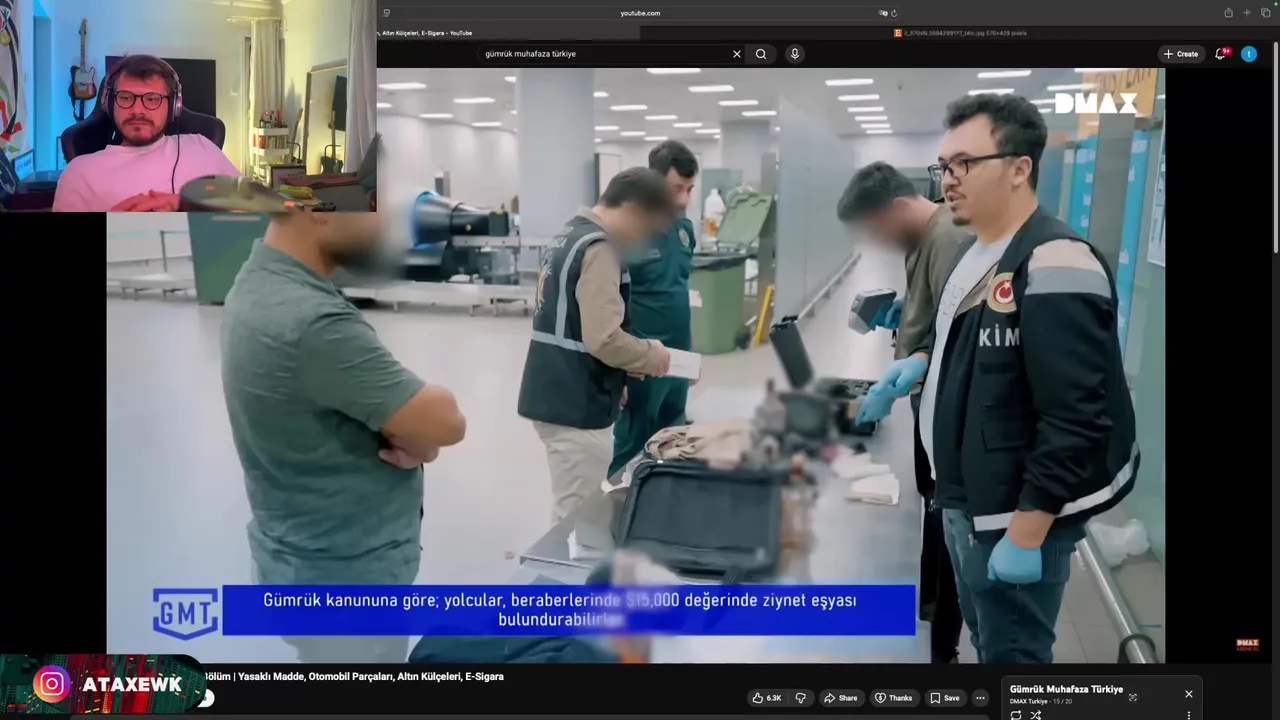Open the Gümrük Muhafaza Türkiye playlist title
Image resolution: width=1280 pixels, height=720 pixels.
coord(1066,689)
